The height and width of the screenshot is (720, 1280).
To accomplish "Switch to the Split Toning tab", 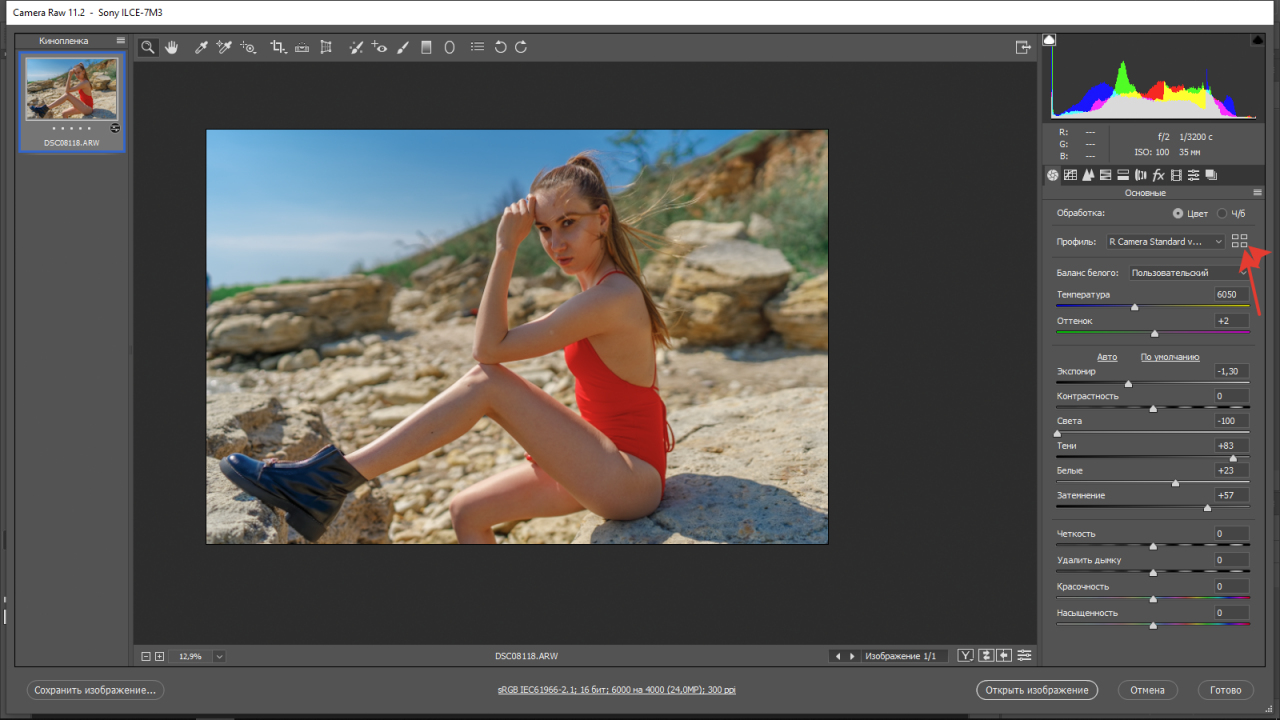I will coord(1123,175).
